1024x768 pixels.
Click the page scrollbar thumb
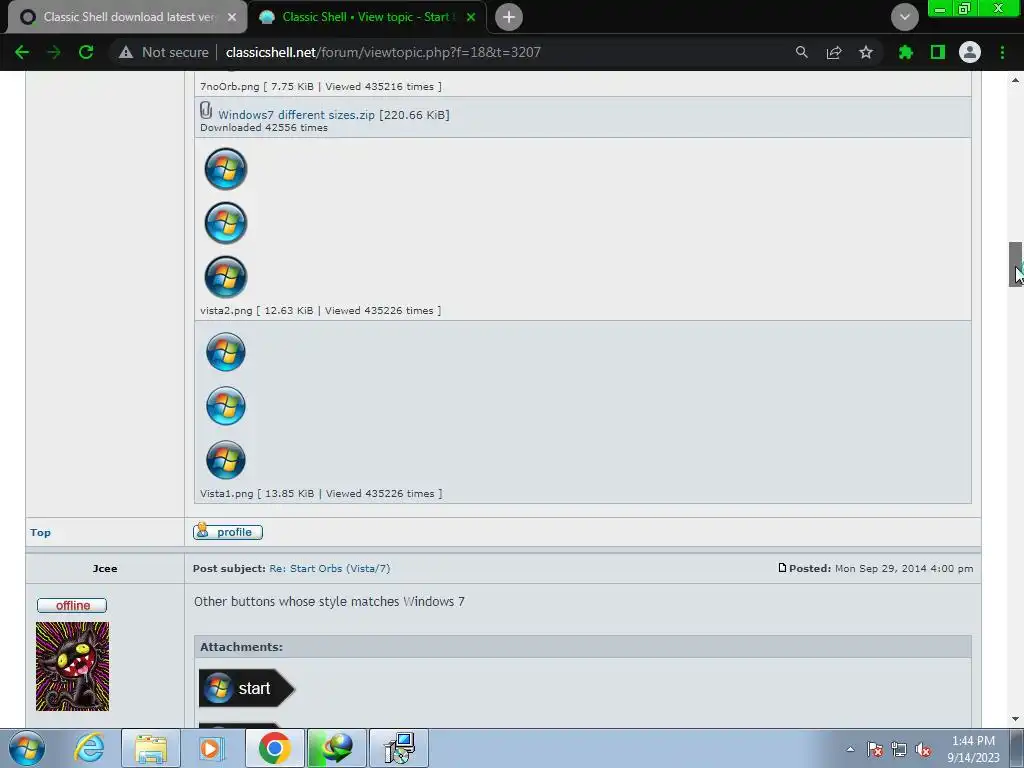click(1015, 264)
